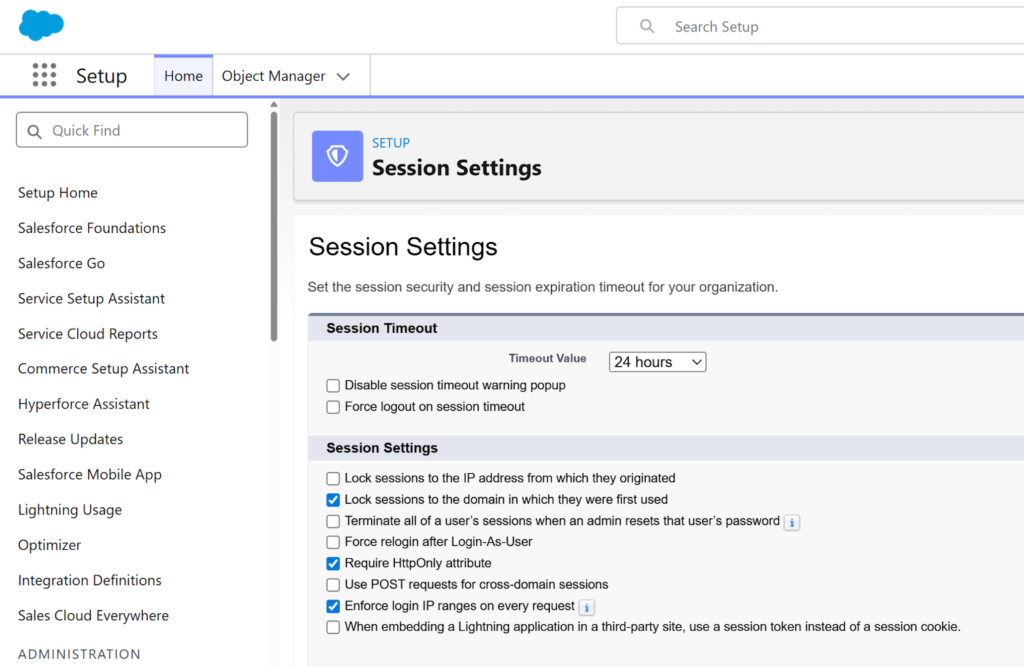The width and height of the screenshot is (1024, 667).
Task: Open the App Launcher dots grid
Action: [x=44, y=76]
